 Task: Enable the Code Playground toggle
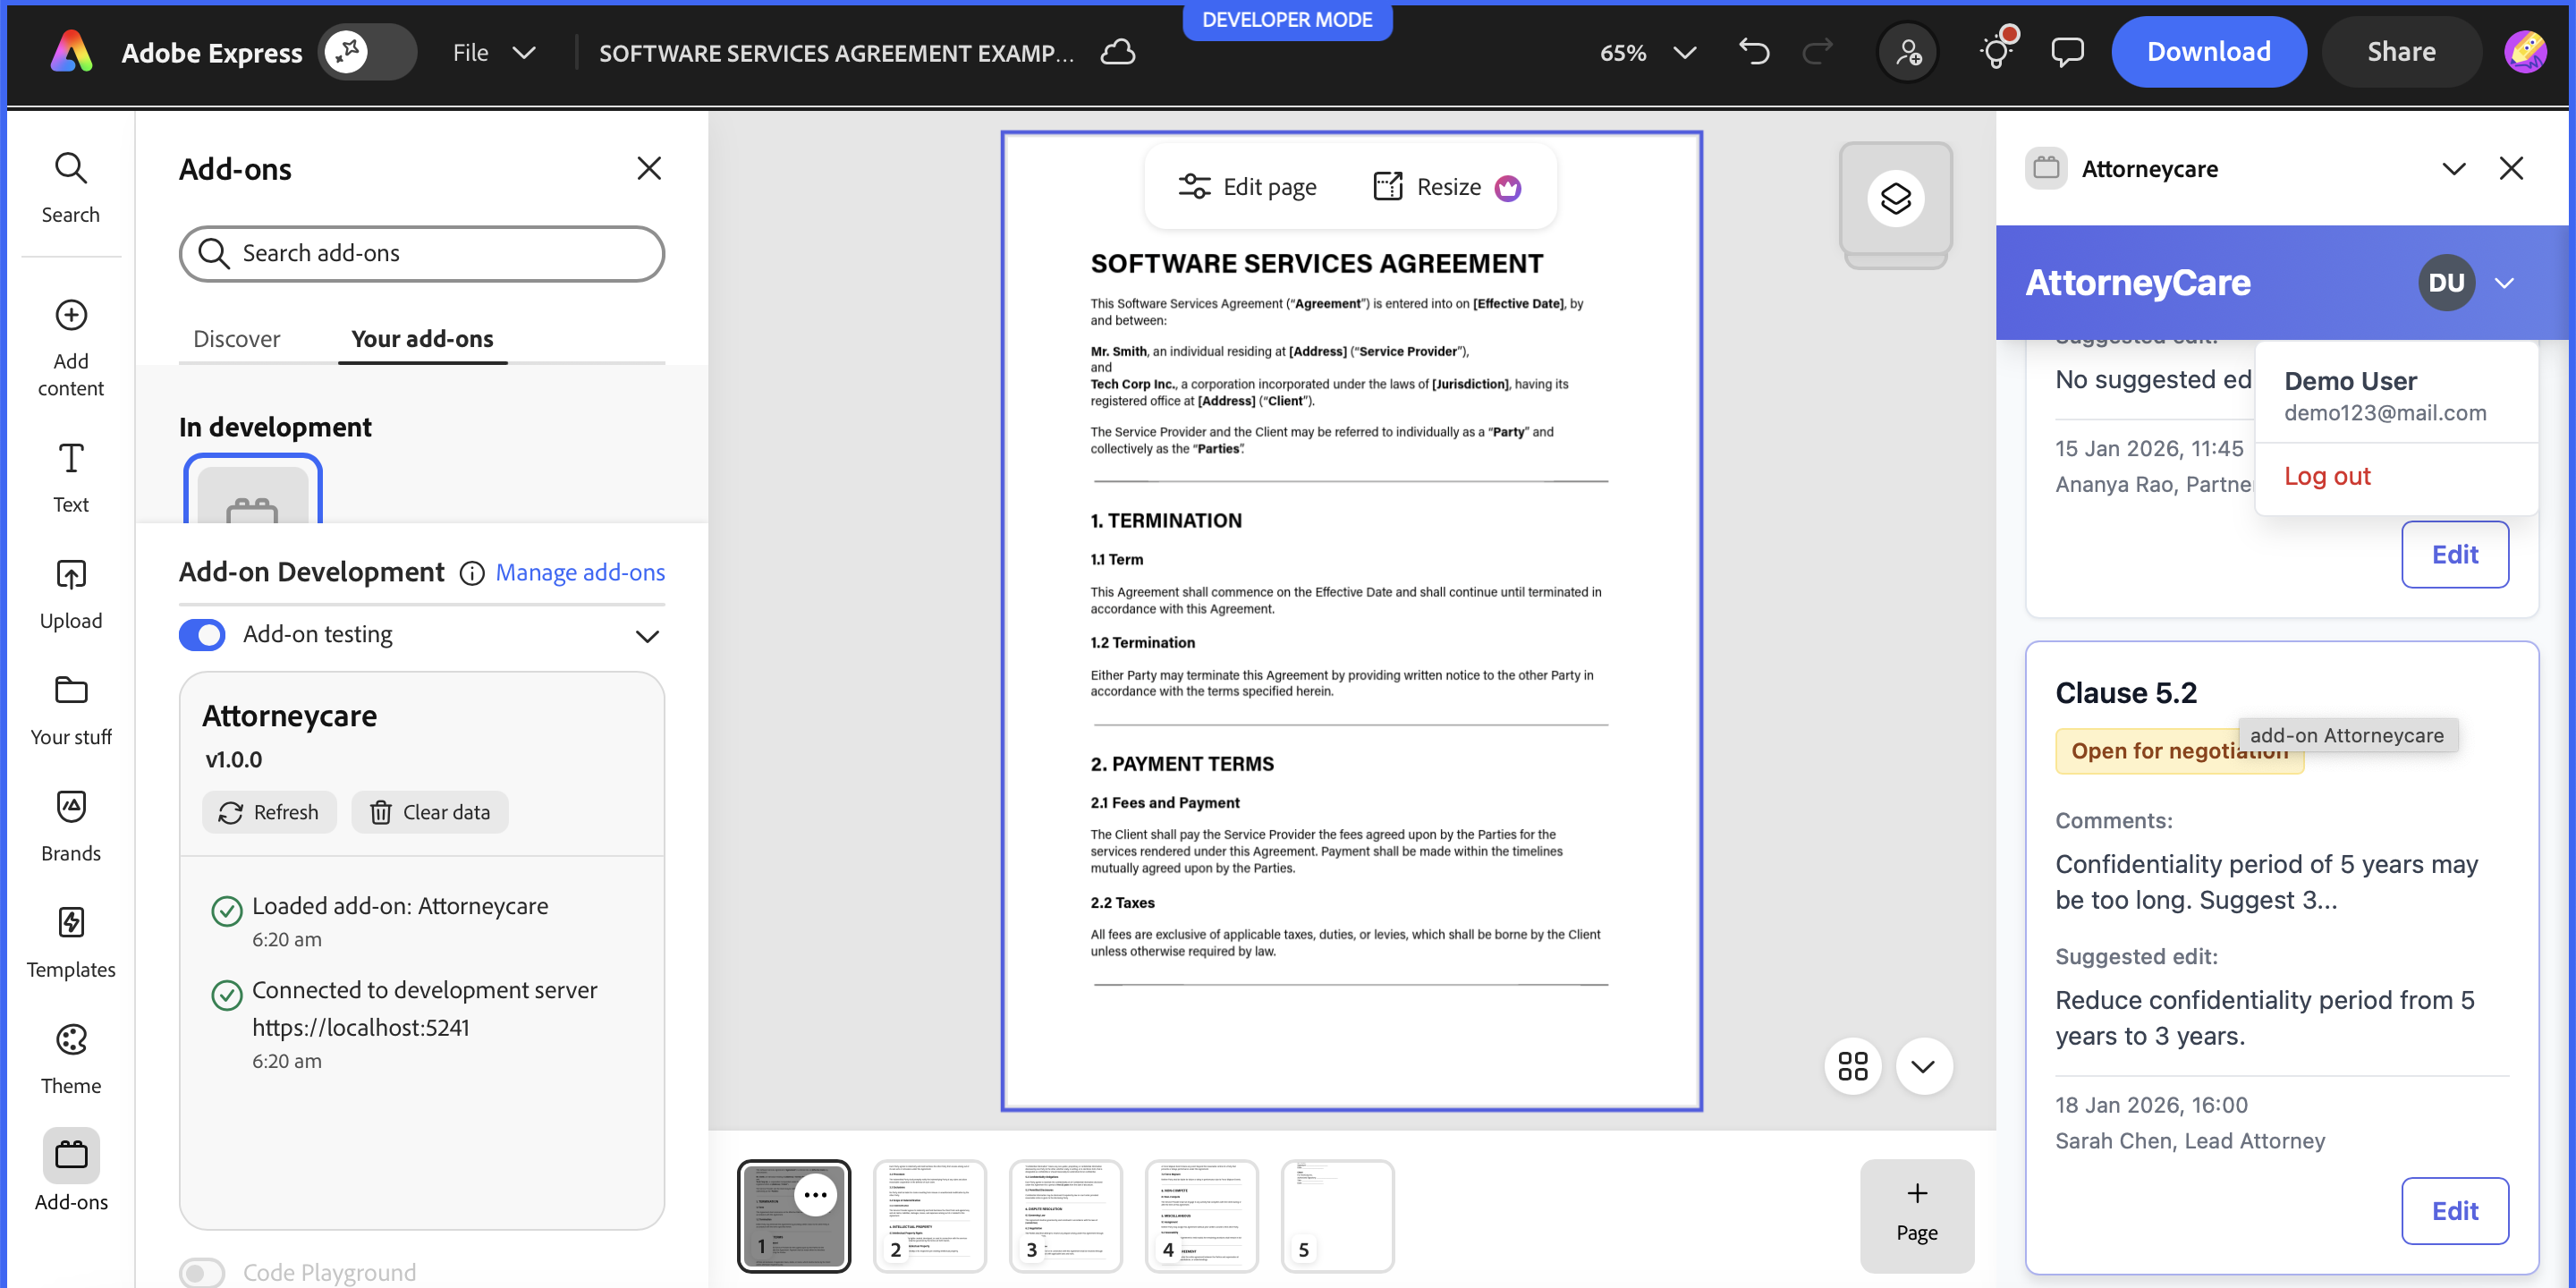point(202,1272)
